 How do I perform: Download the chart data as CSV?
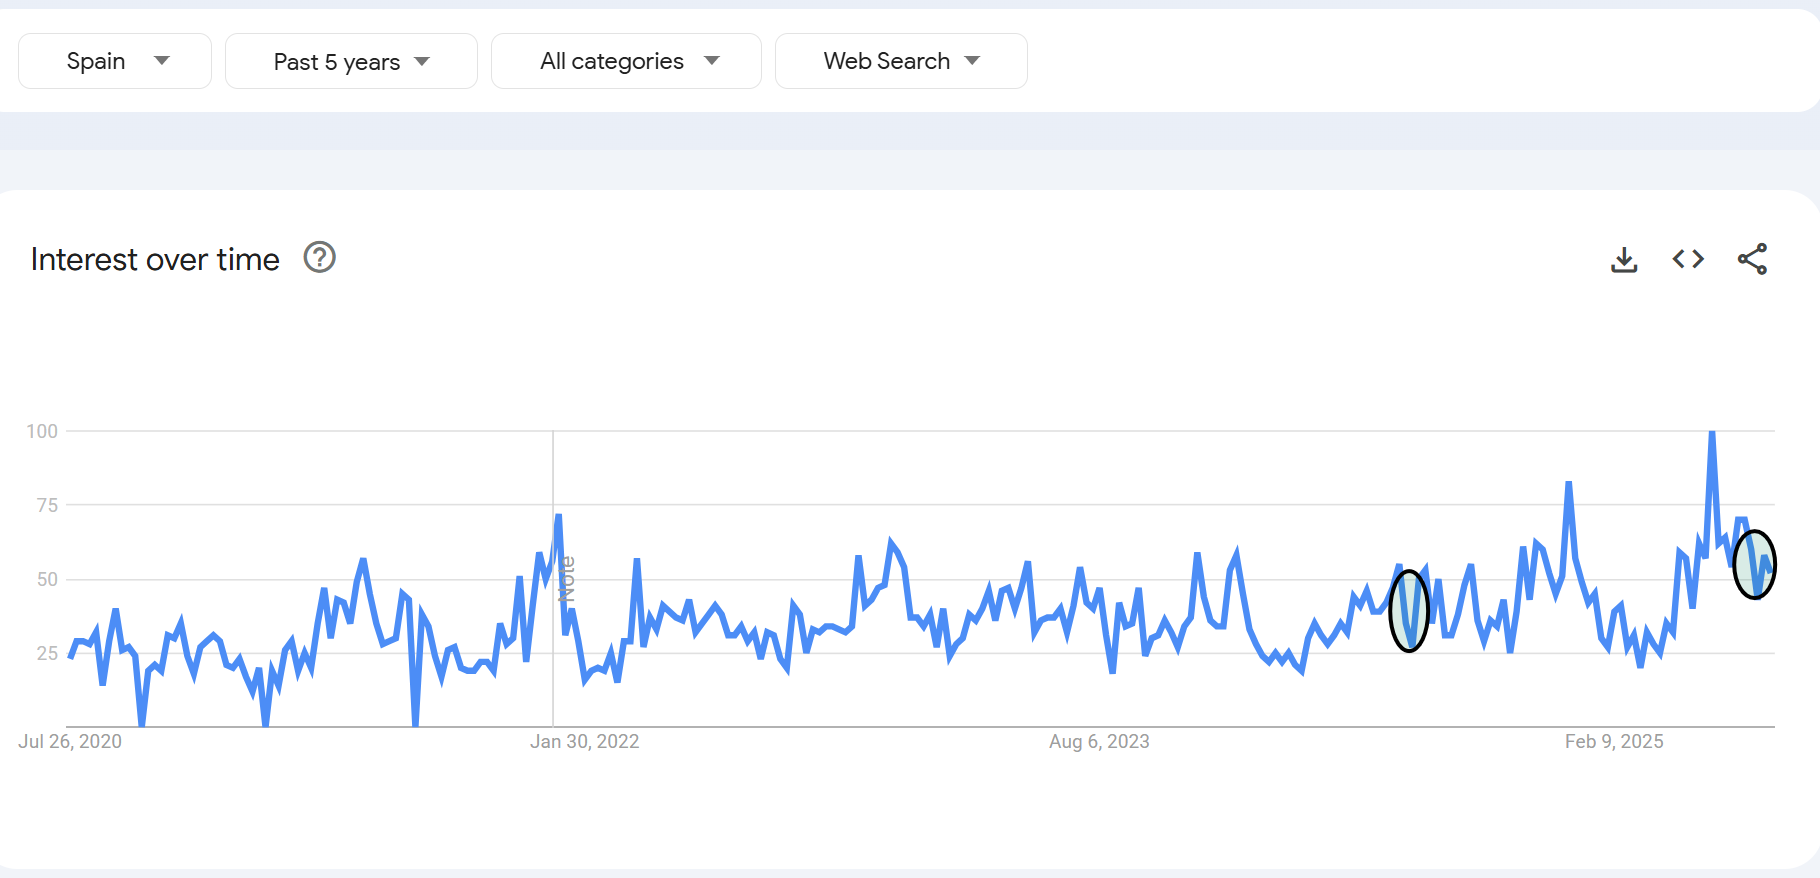pos(1624,260)
